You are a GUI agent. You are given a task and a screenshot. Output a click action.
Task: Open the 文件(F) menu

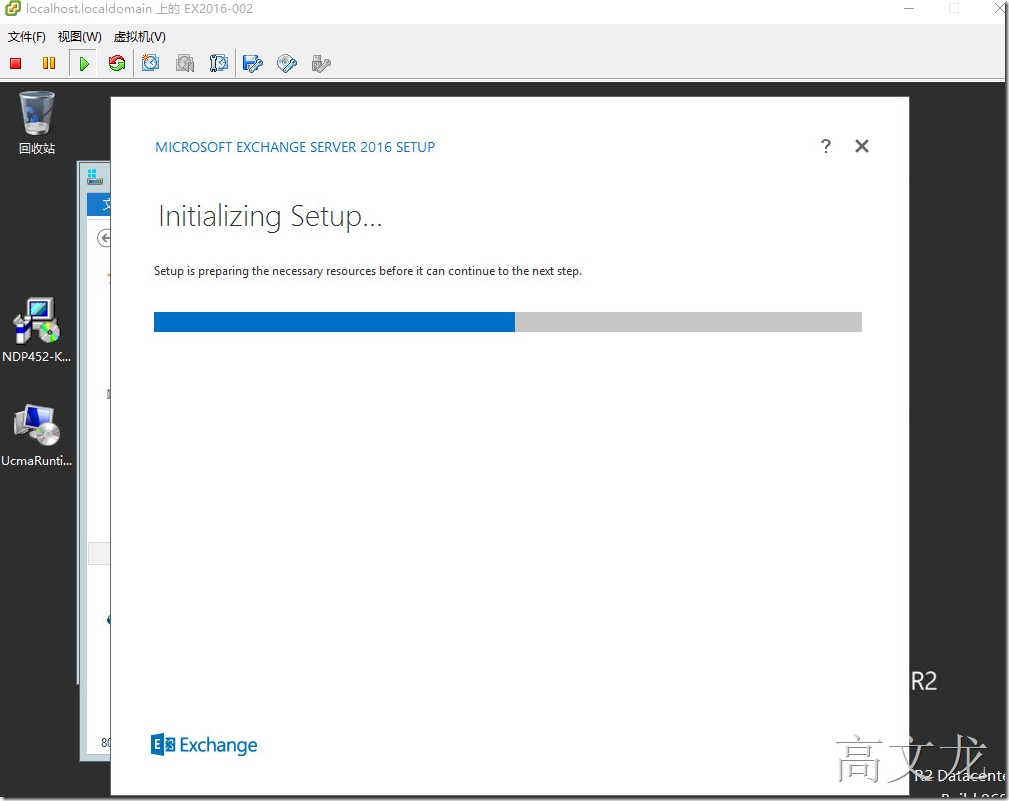(27, 37)
